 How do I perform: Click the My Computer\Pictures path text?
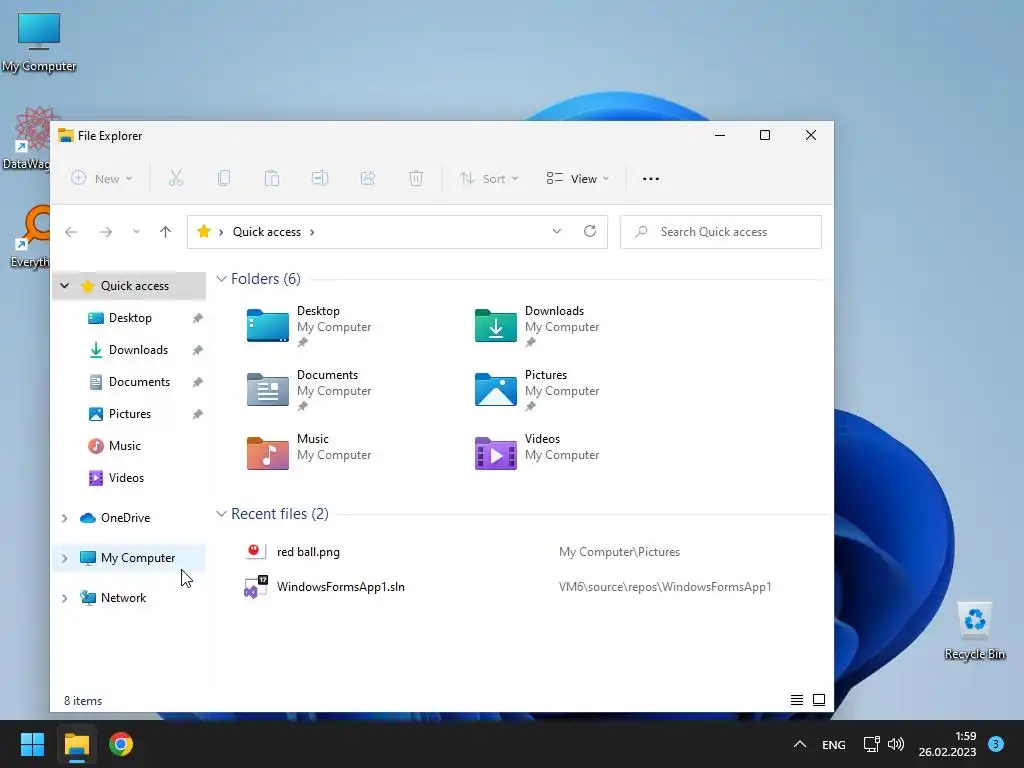click(619, 552)
